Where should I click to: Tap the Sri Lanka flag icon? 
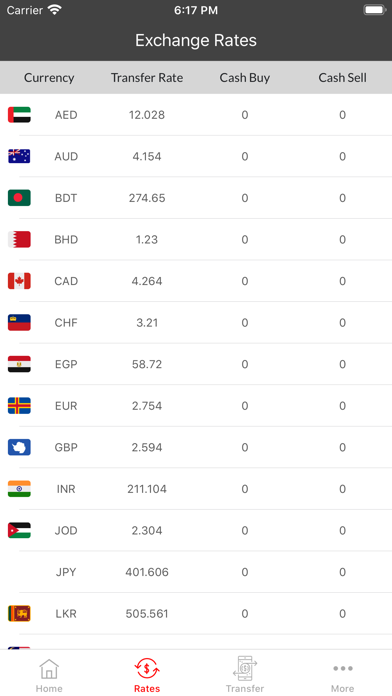point(19,613)
